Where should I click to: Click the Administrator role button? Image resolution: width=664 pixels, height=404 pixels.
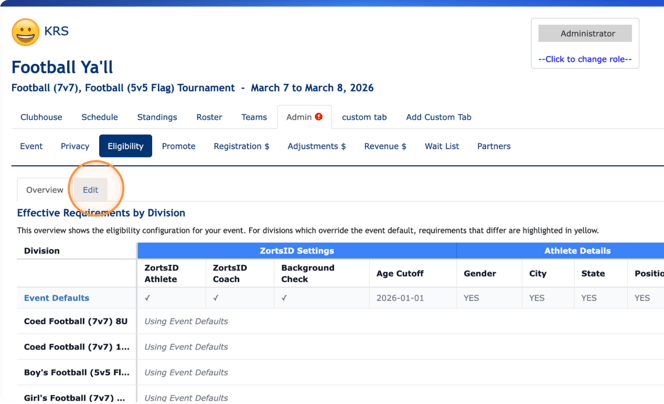[x=585, y=33]
